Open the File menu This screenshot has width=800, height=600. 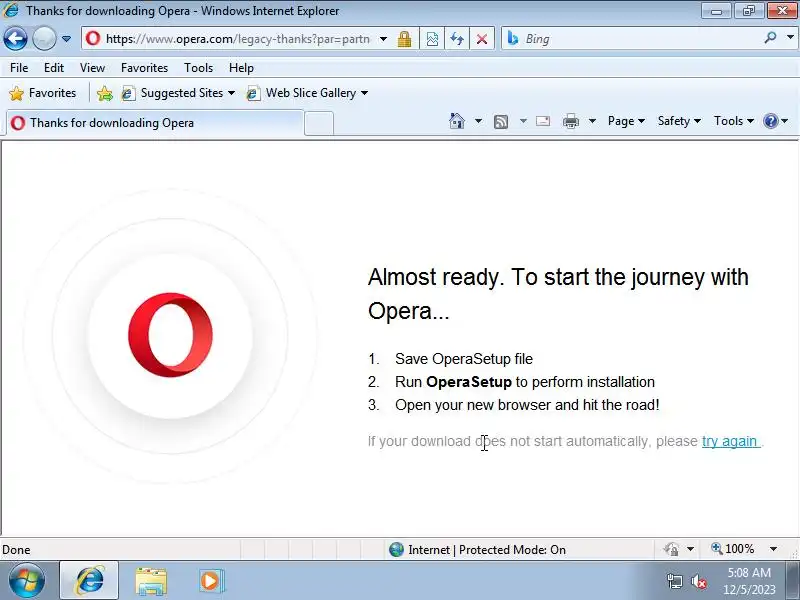click(19, 67)
